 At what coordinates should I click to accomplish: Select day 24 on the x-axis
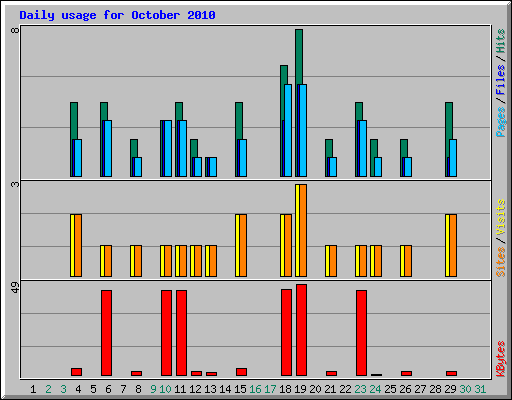tap(375, 389)
